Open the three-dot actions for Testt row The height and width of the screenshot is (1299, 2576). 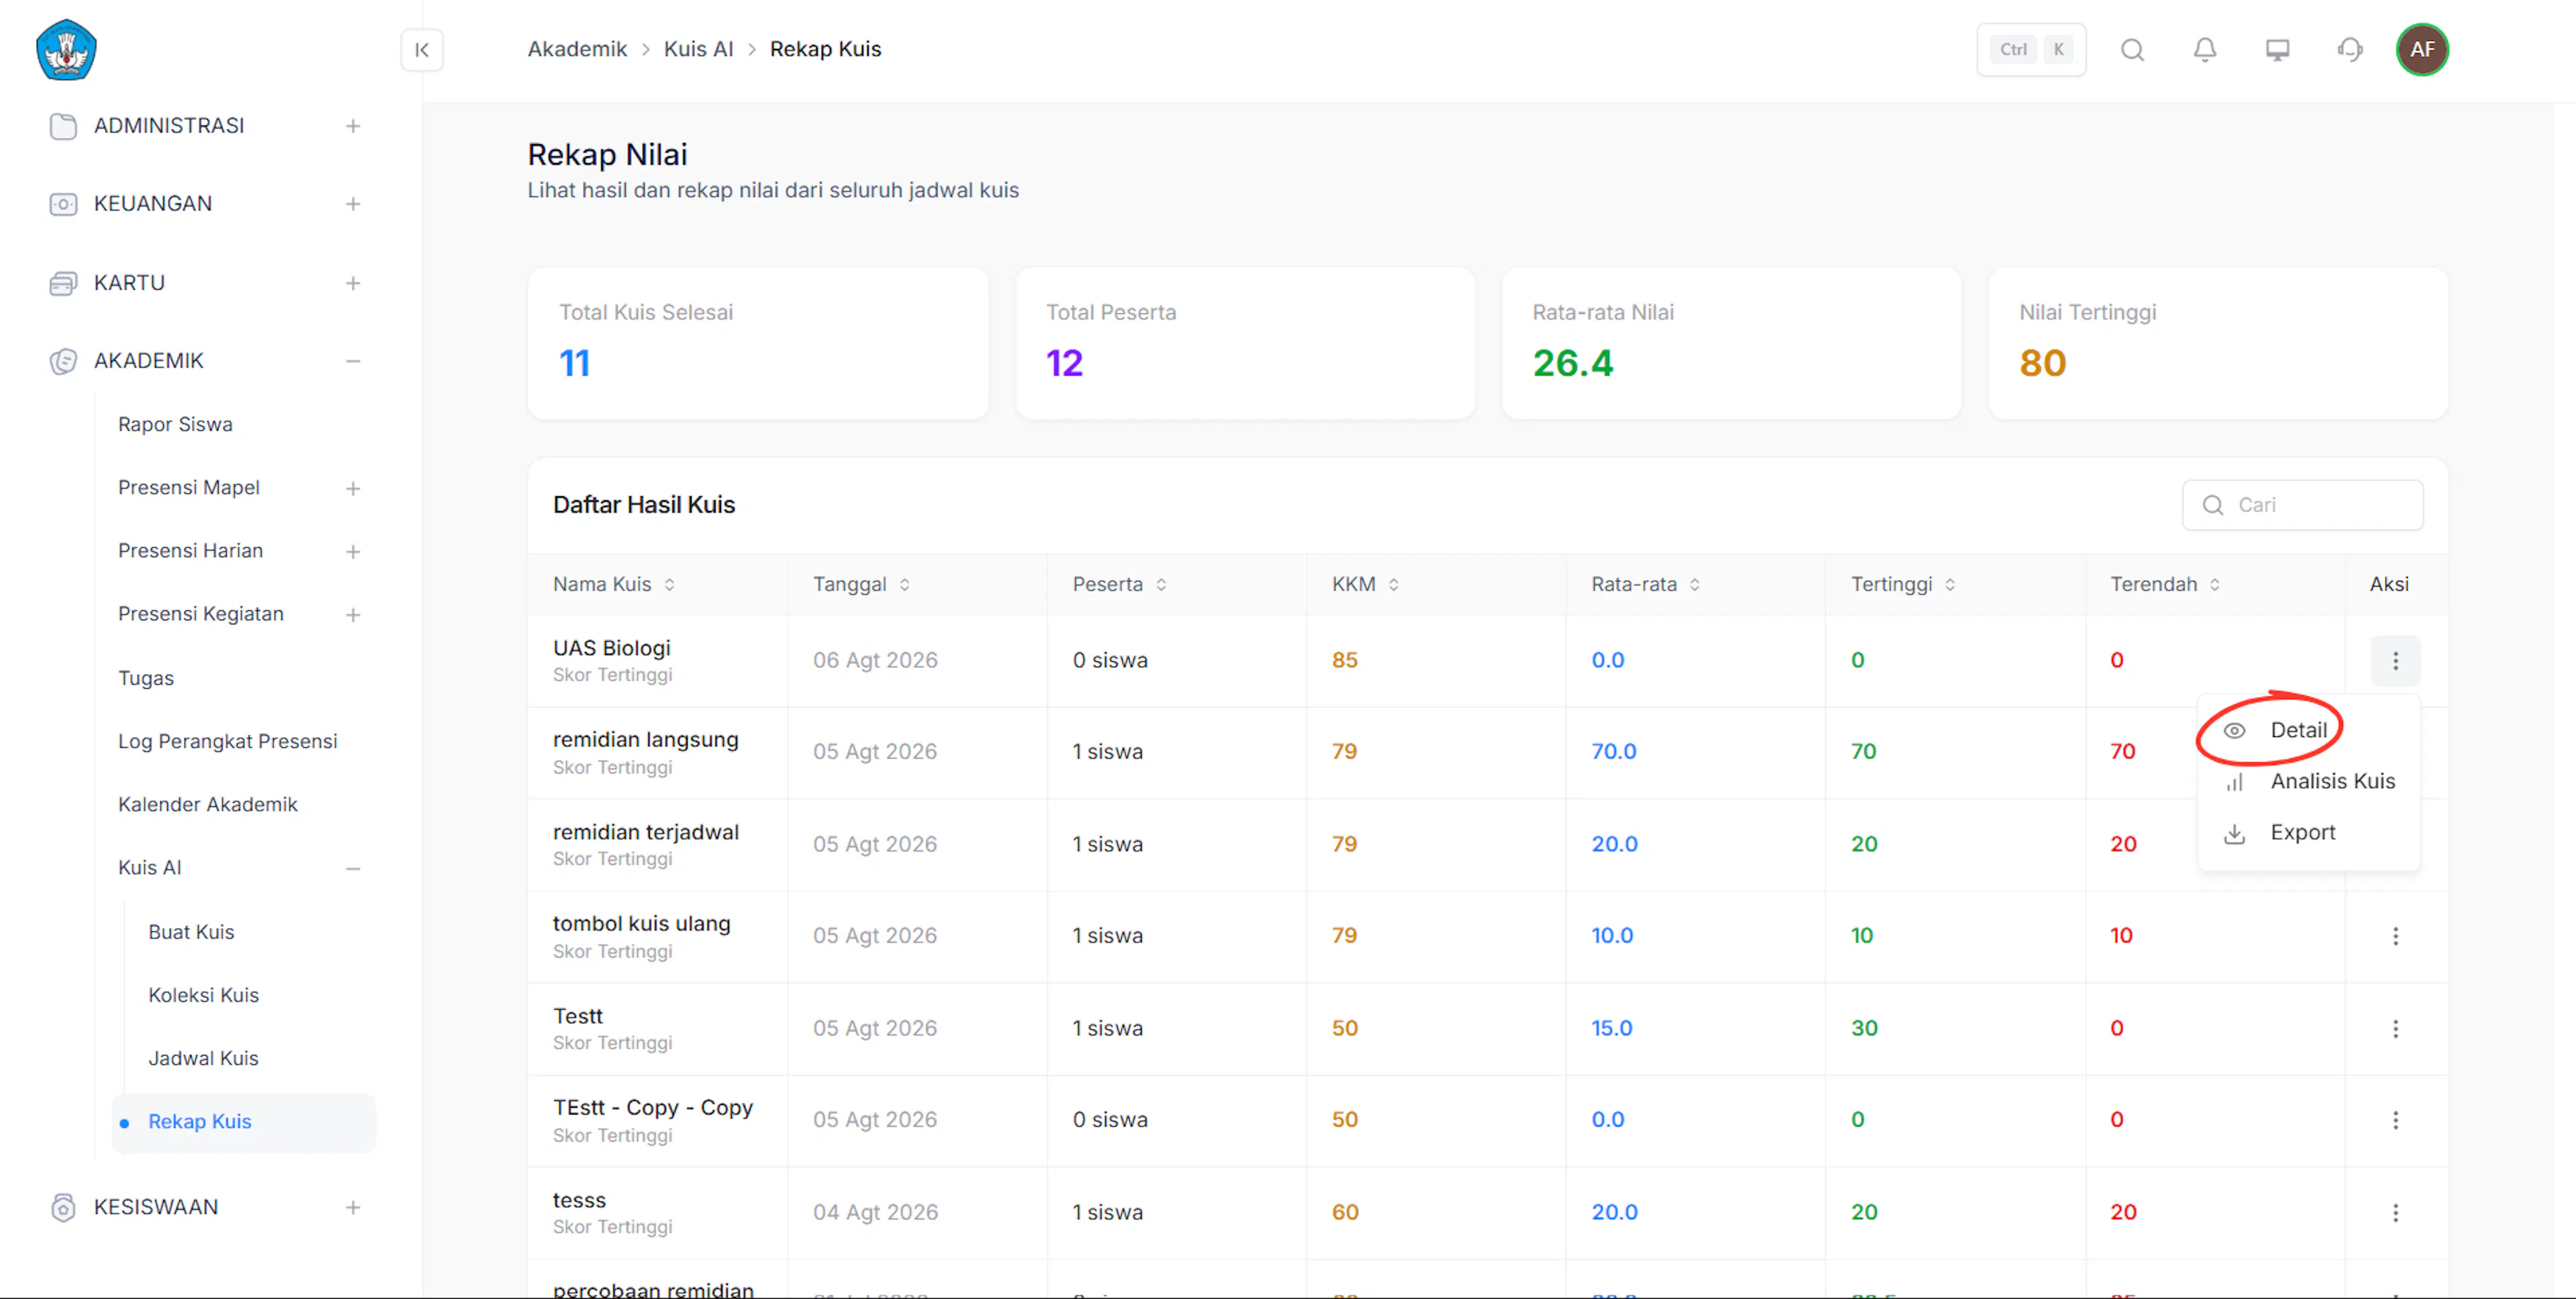click(2395, 1028)
